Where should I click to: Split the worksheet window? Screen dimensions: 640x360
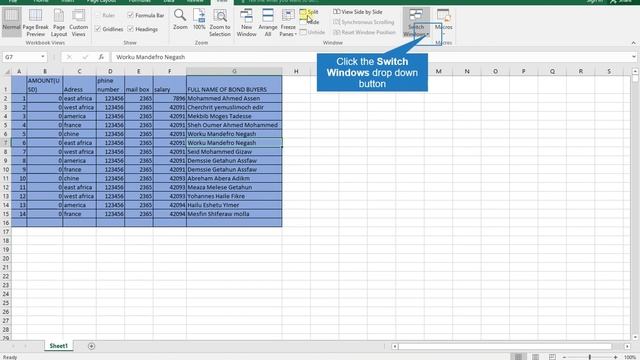[x=309, y=12]
